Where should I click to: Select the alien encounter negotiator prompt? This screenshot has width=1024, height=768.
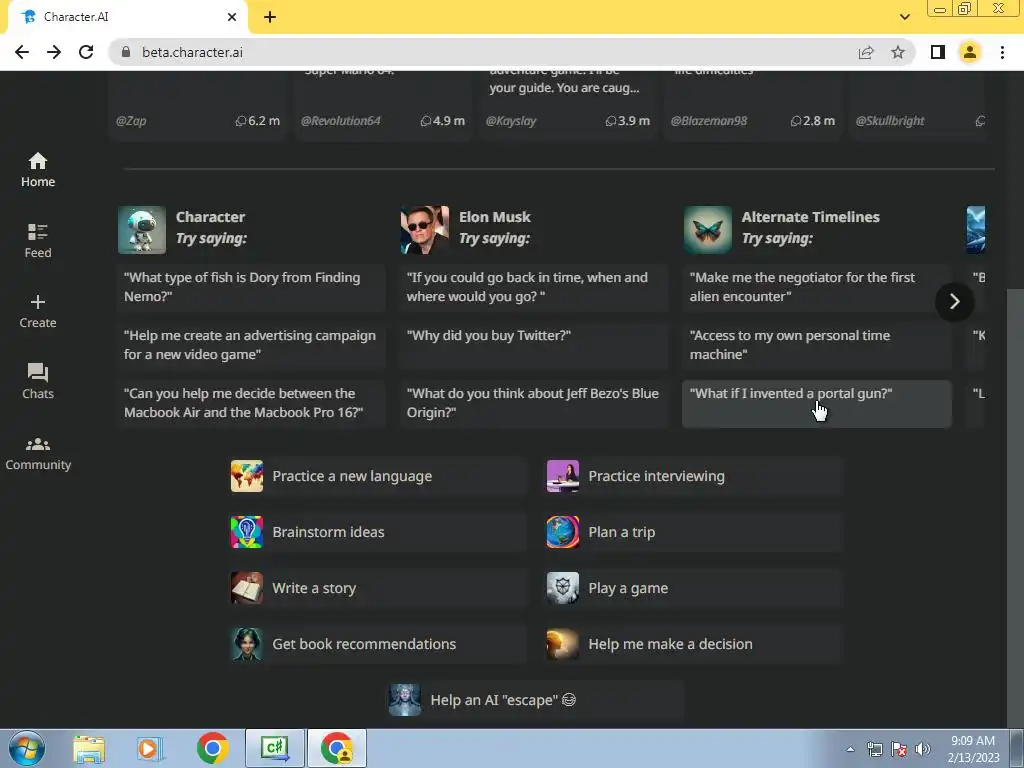coord(817,287)
